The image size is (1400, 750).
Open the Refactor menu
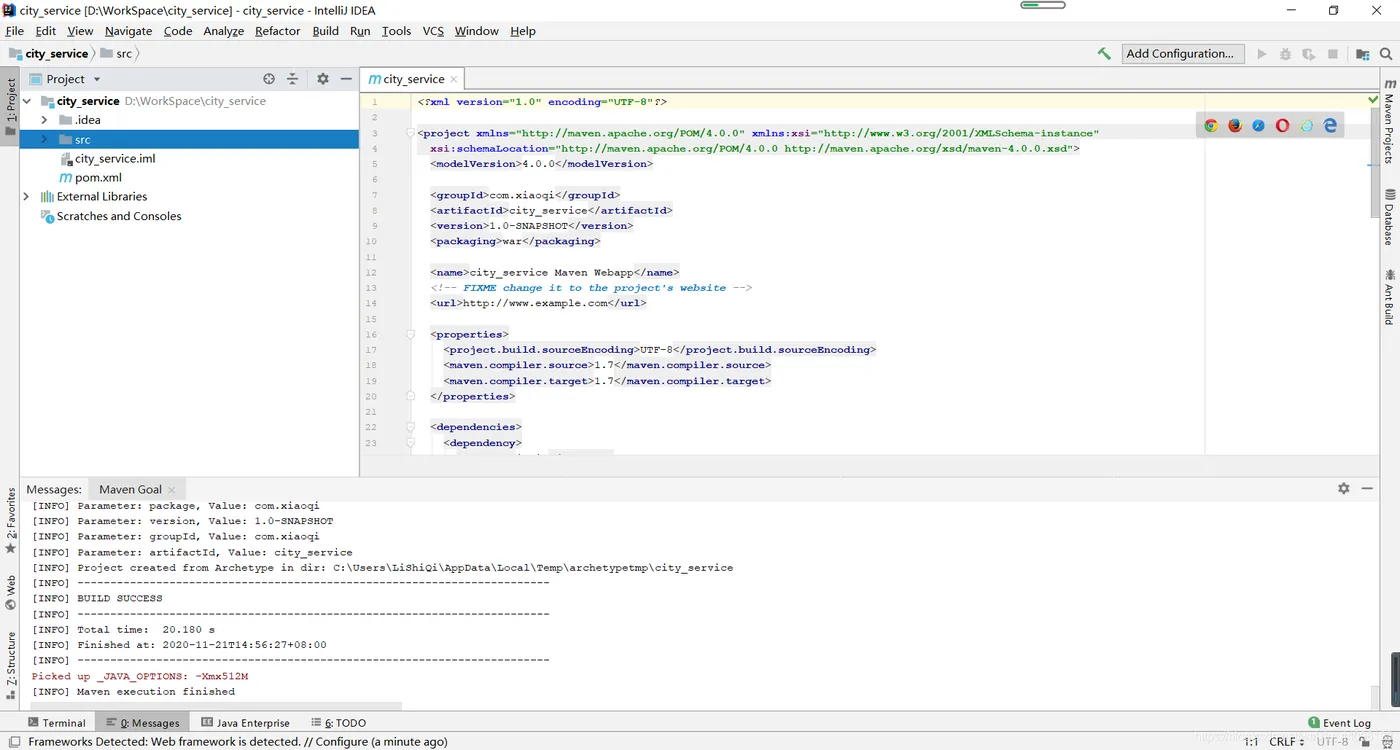tap(277, 31)
